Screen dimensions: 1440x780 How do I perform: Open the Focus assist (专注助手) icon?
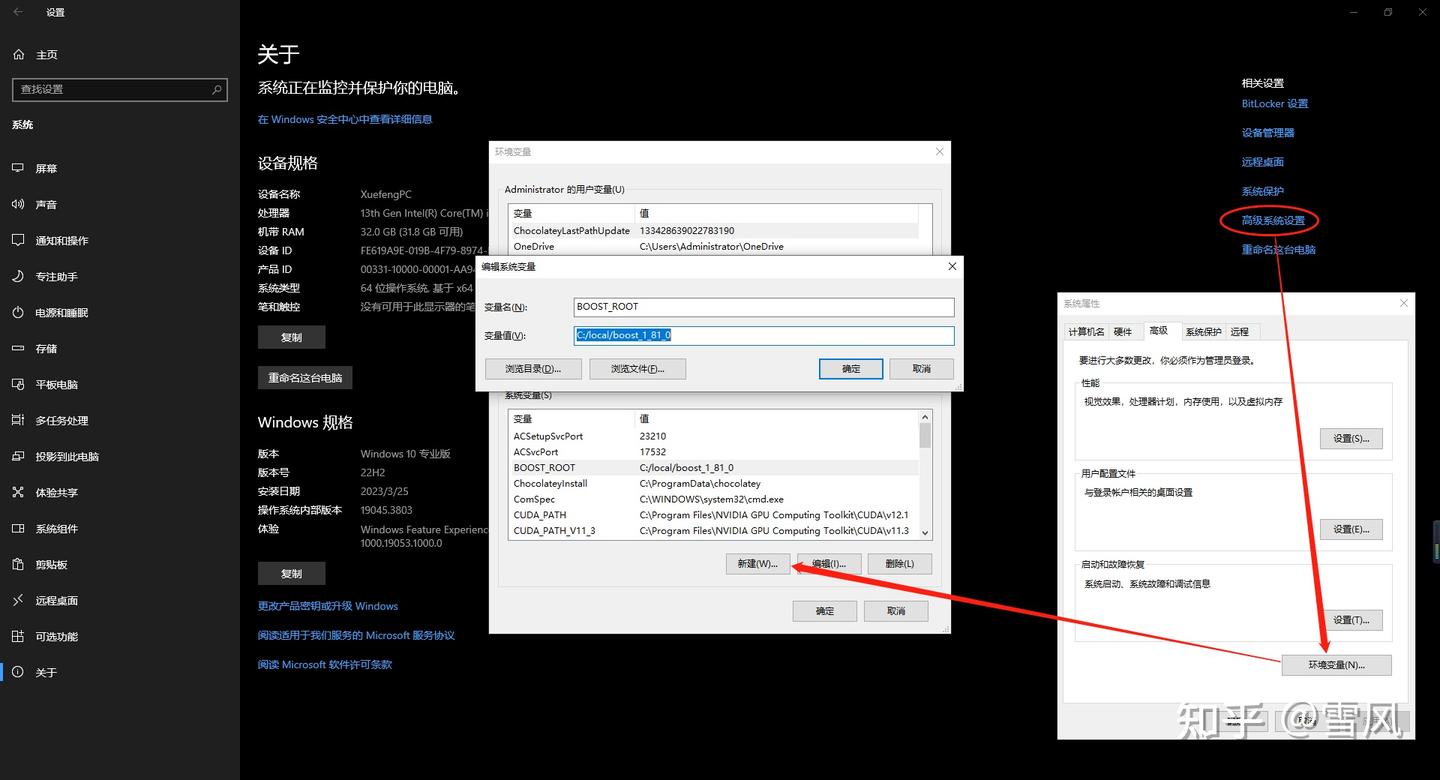(17, 276)
